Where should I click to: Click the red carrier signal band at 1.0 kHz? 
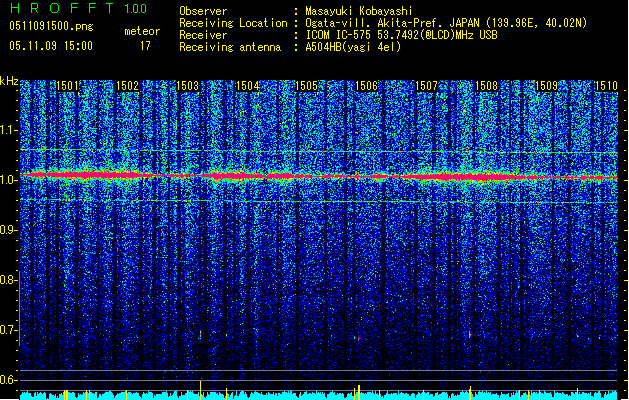pyautogui.click(x=319, y=176)
